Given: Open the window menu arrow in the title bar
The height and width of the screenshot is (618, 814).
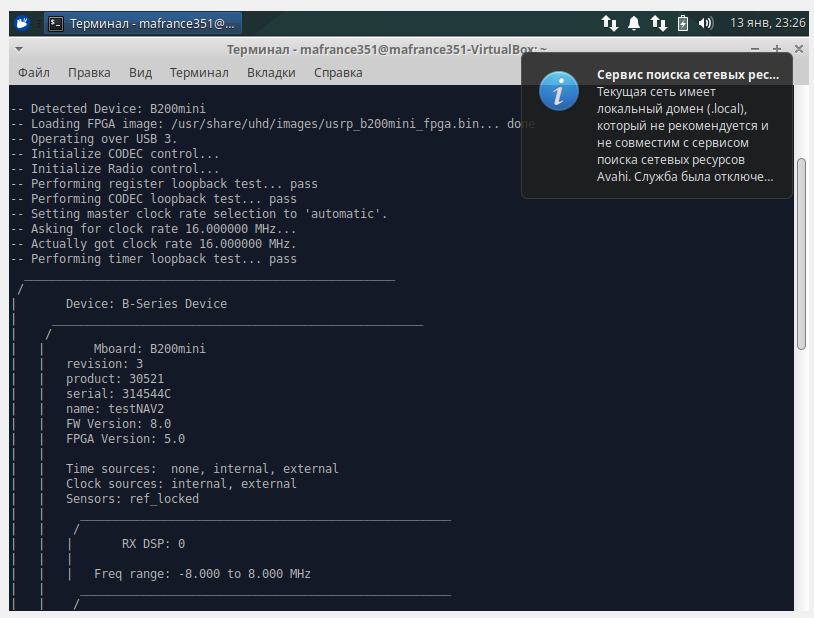Looking at the screenshot, I should click(19, 49).
